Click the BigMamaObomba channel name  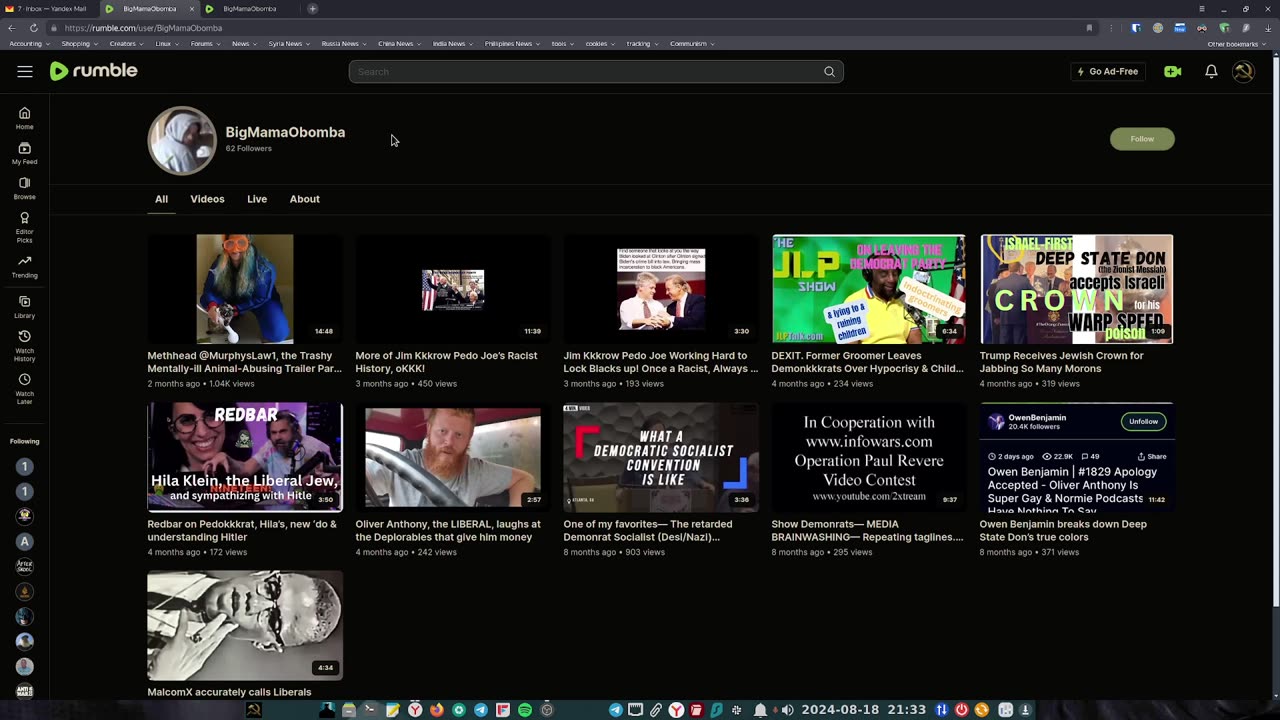(285, 132)
